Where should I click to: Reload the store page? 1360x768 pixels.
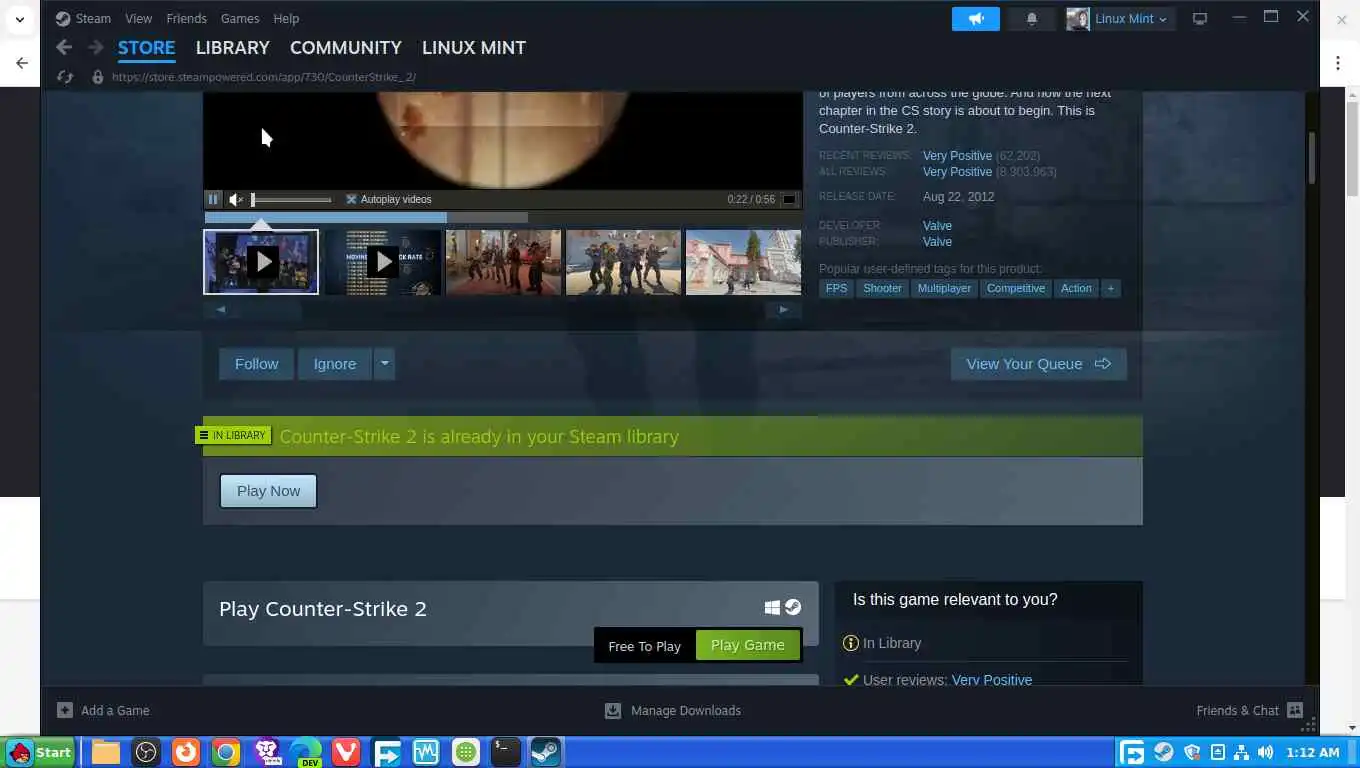tap(65, 76)
